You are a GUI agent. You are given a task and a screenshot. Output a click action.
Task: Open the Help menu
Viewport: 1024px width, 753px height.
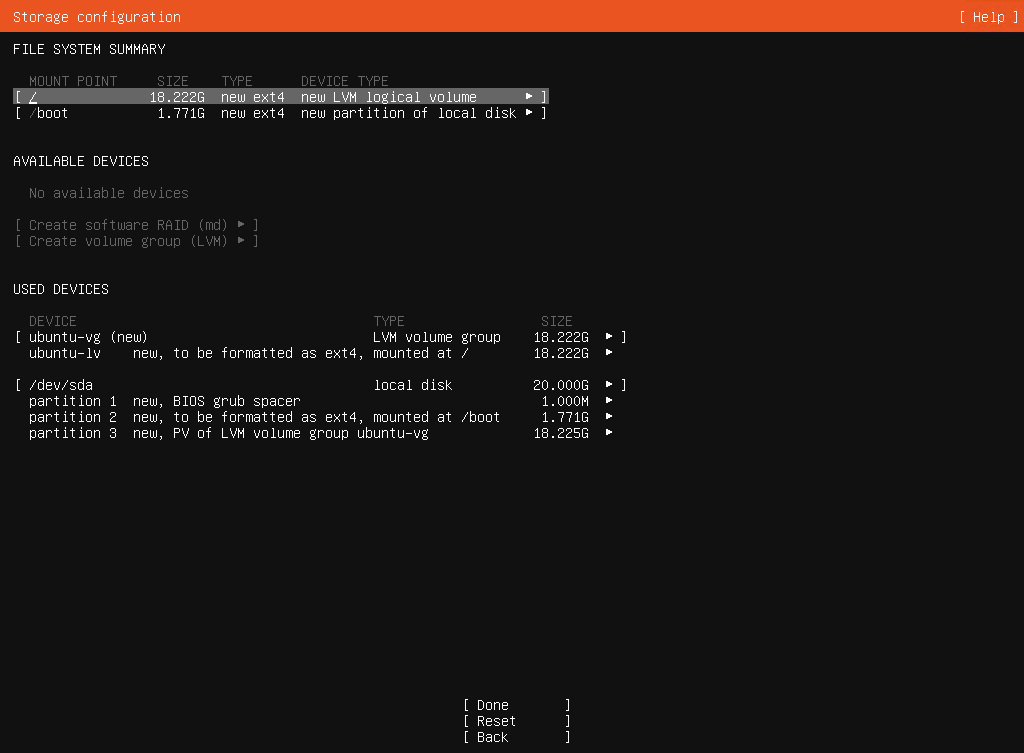point(989,17)
